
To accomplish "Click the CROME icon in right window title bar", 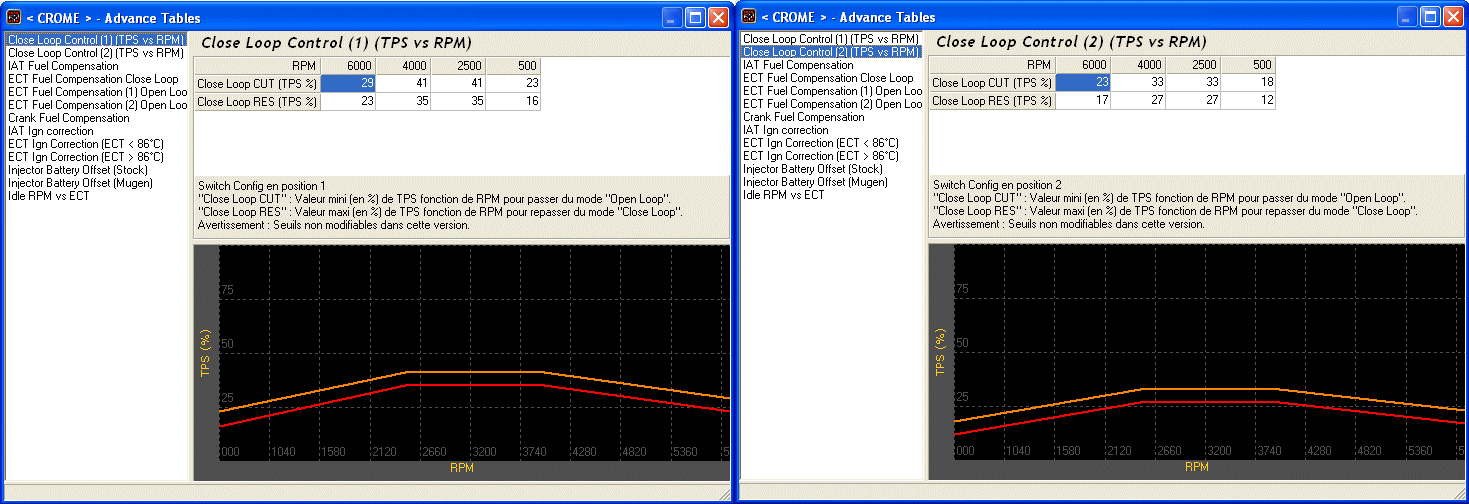I will [x=749, y=16].
